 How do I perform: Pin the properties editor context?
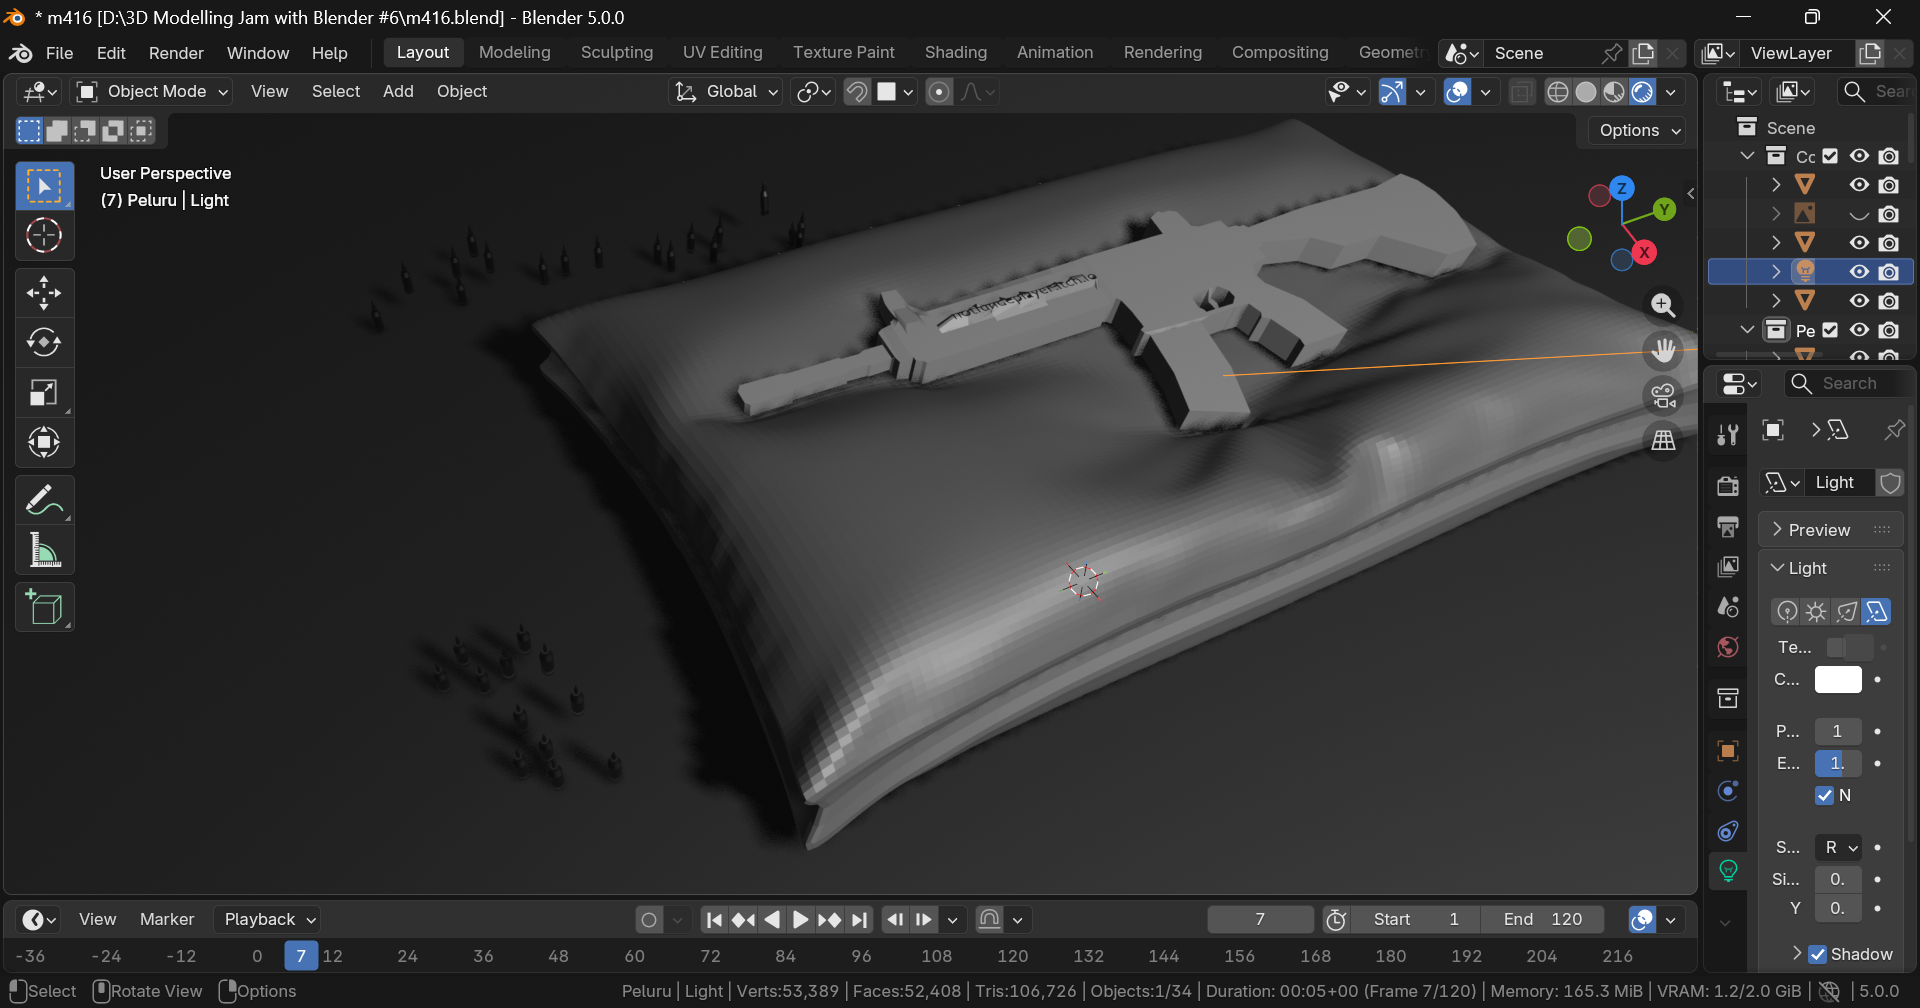pos(1894,430)
